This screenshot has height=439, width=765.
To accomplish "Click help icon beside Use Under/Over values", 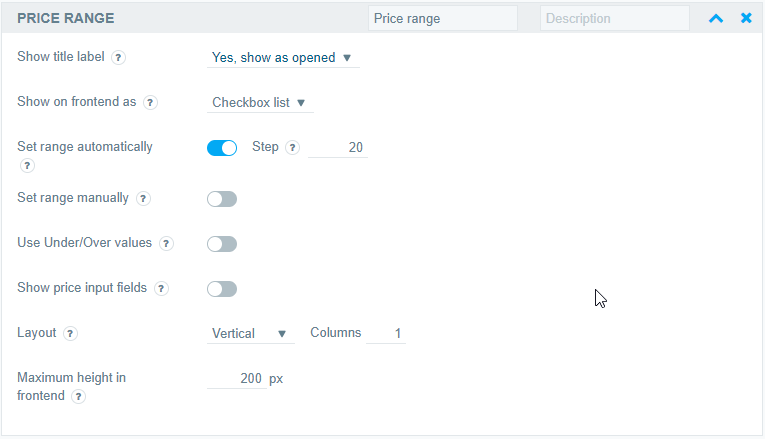I will pyautogui.click(x=166, y=243).
